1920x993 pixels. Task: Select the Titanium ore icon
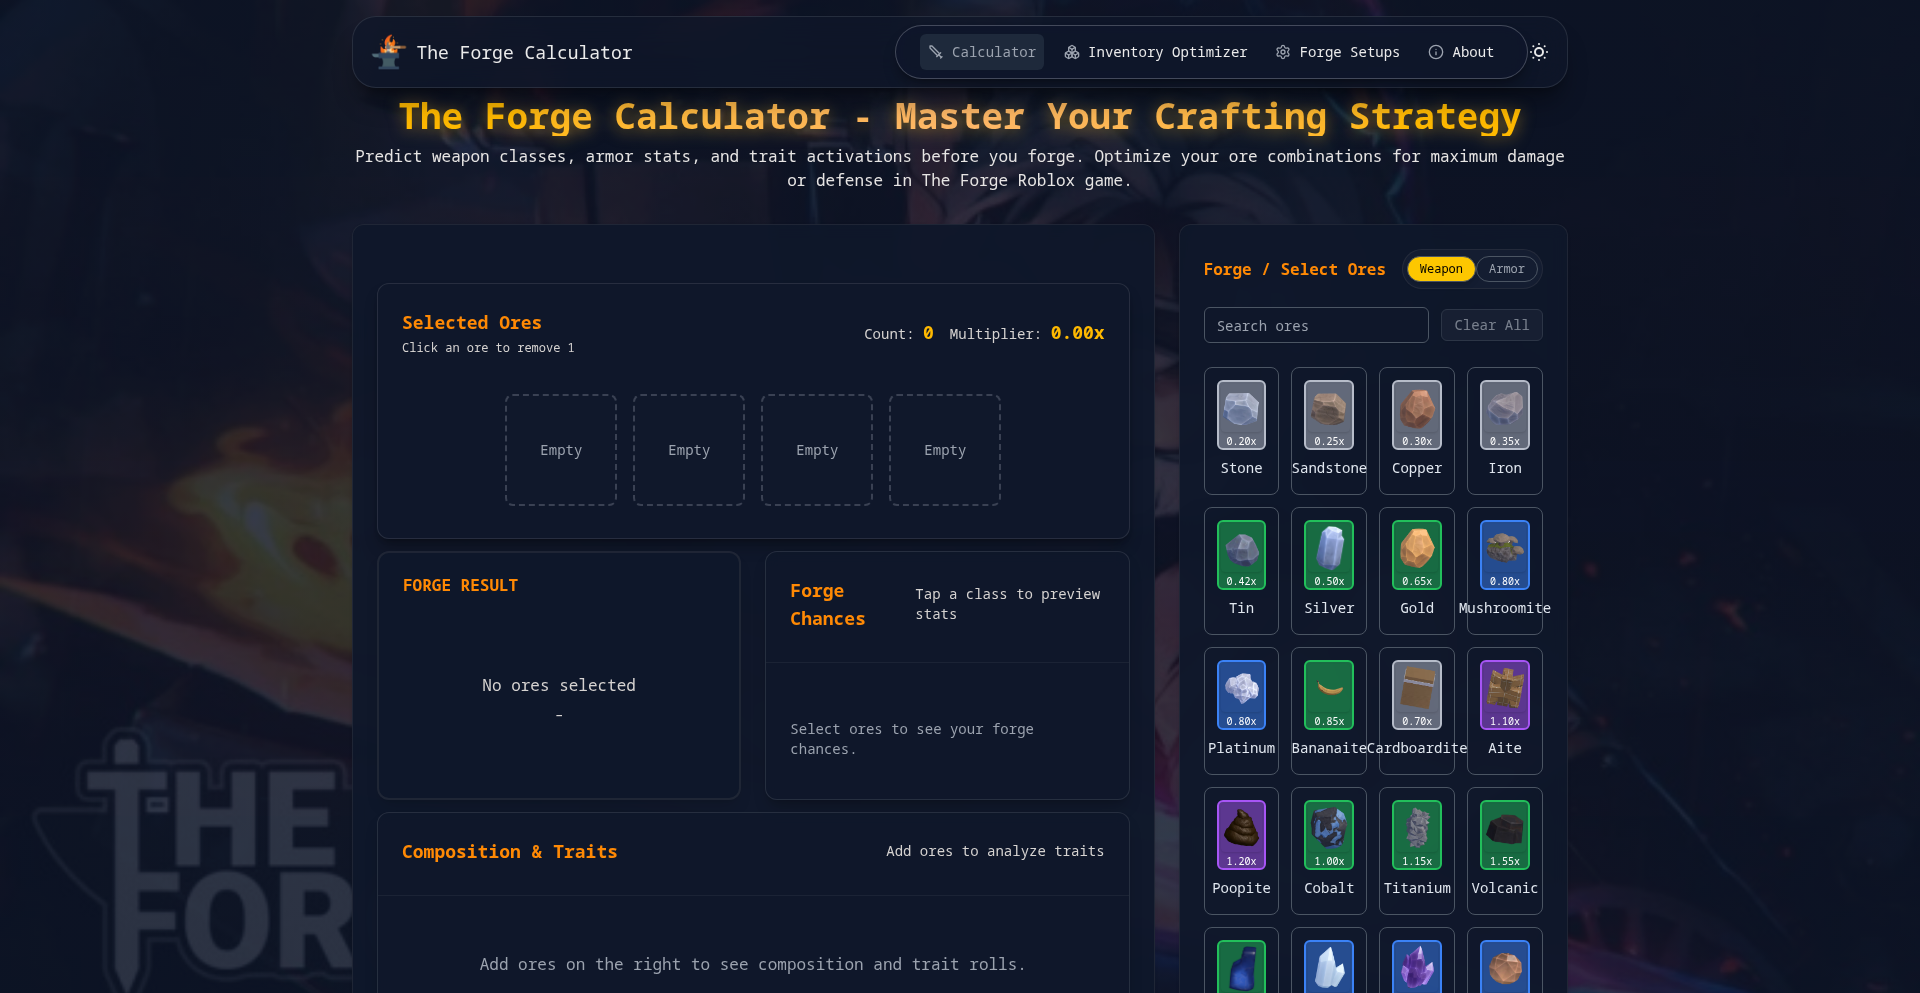(x=1416, y=835)
